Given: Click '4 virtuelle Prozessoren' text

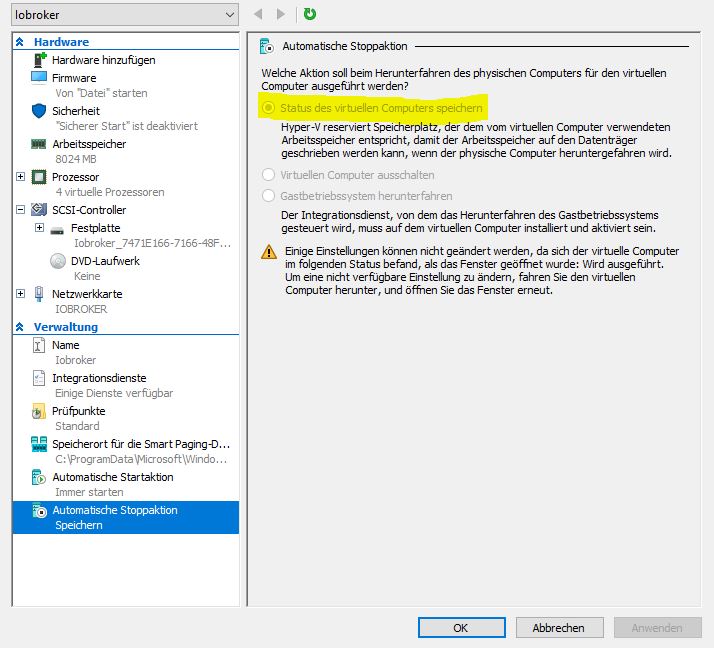Looking at the screenshot, I should click(x=110, y=192).
